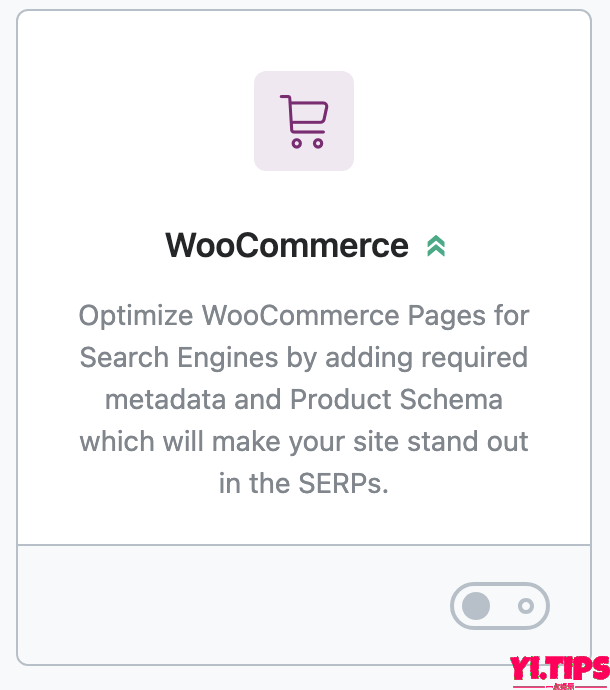Click the "which will make" description text
This screenshot has height=690, width=610.
[x=176, y=441]
